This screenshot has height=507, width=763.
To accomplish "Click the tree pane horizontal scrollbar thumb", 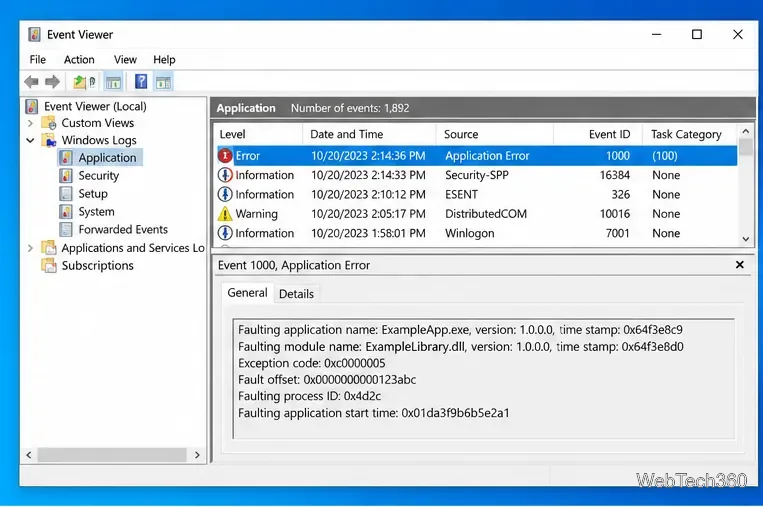I will pyautogui.click(x=112, y=455).
